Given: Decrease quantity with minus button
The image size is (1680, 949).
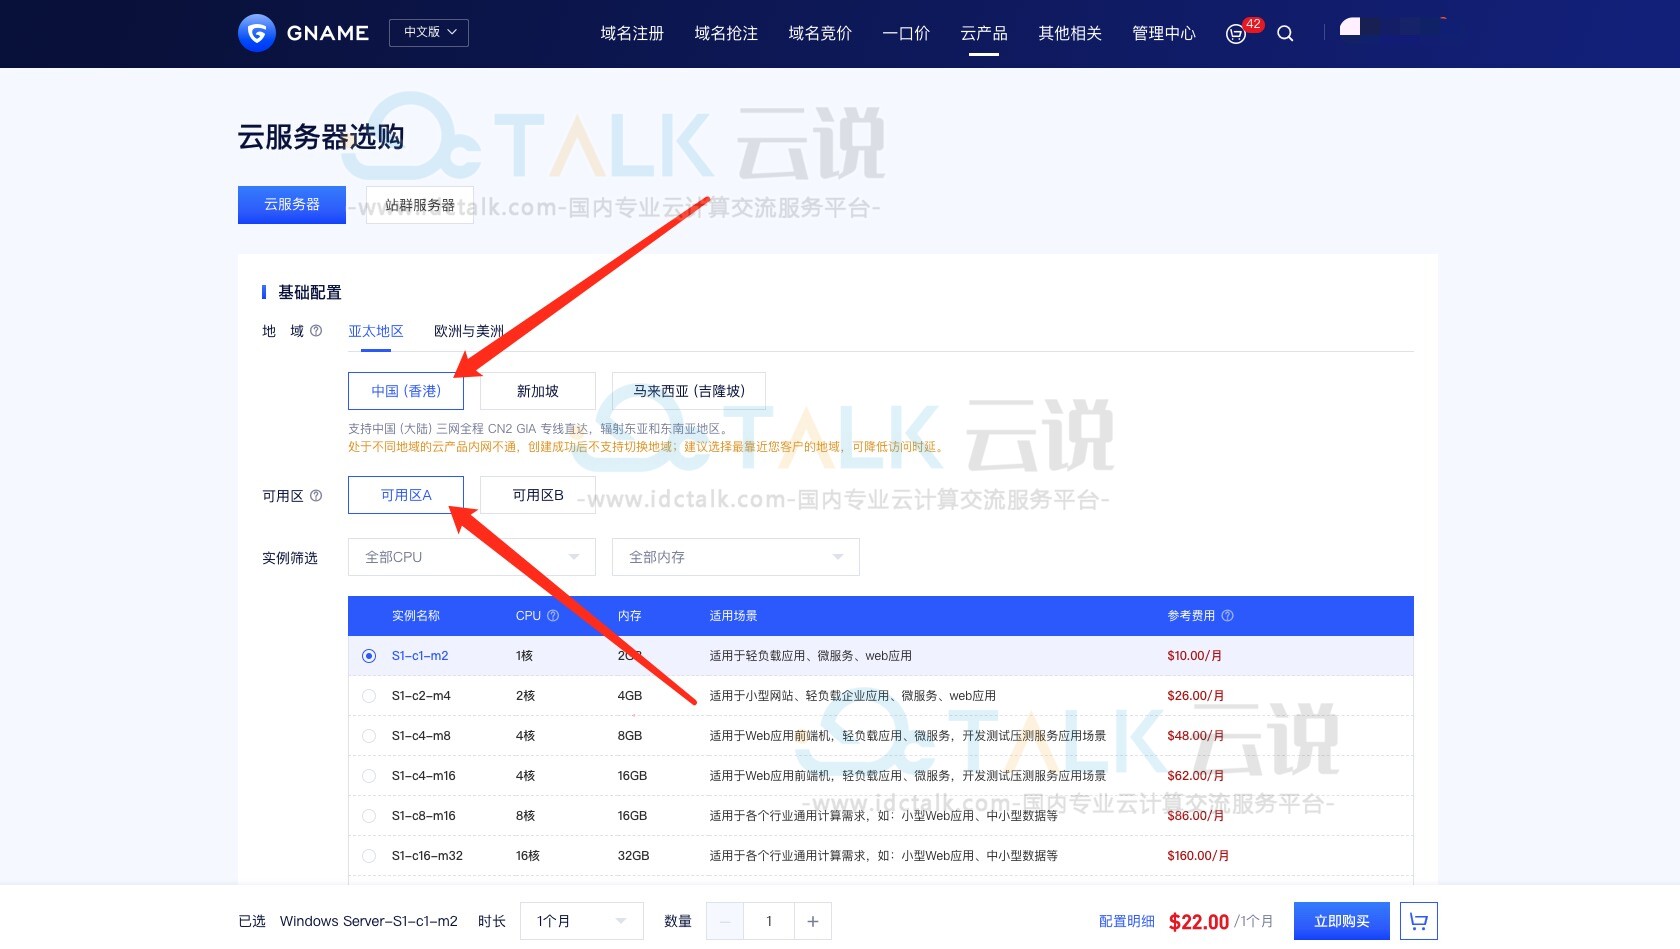Looking at the screenshot, I should 725,921.
